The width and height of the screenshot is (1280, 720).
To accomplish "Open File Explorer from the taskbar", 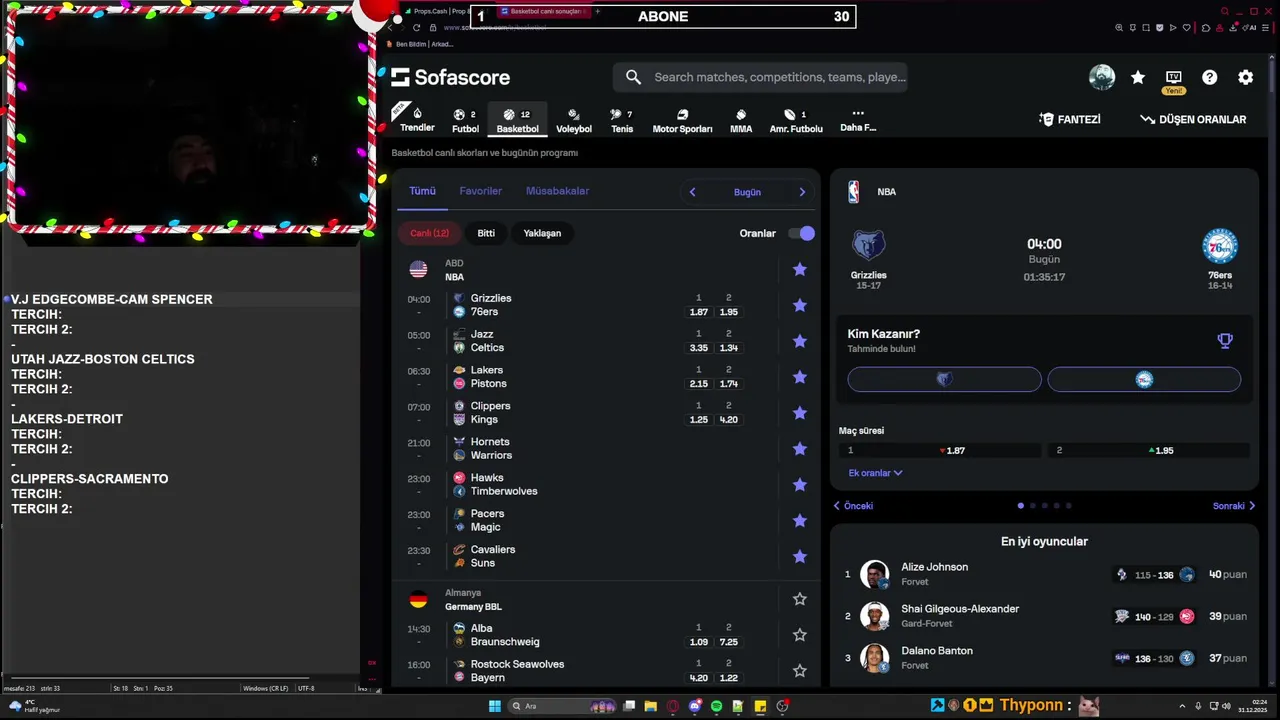I will [x=650, y=706].
